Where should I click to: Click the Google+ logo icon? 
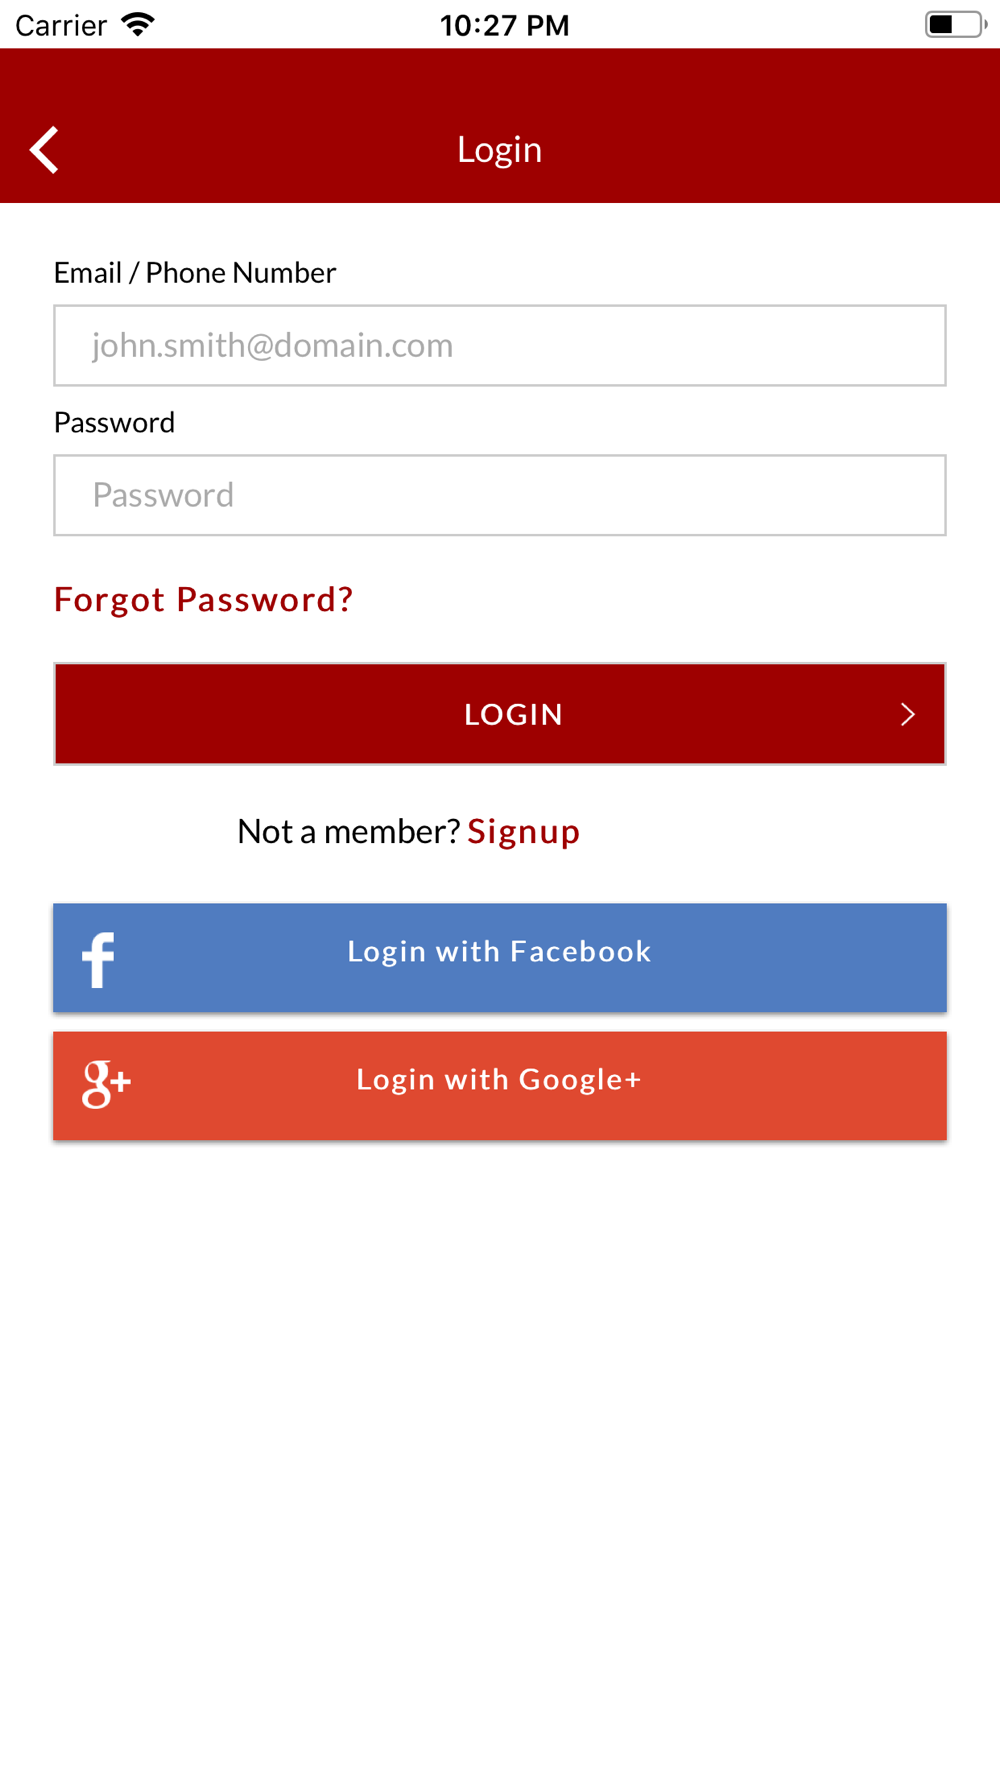106,1085
